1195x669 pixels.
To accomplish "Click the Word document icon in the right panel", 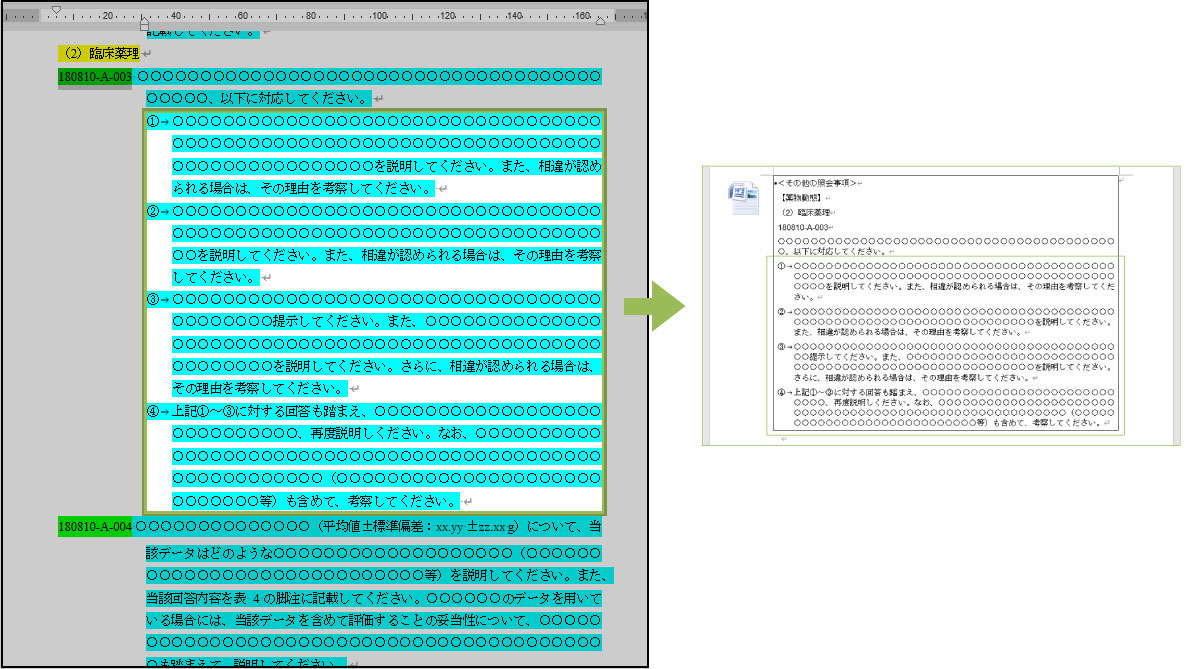I will point(745,198).
